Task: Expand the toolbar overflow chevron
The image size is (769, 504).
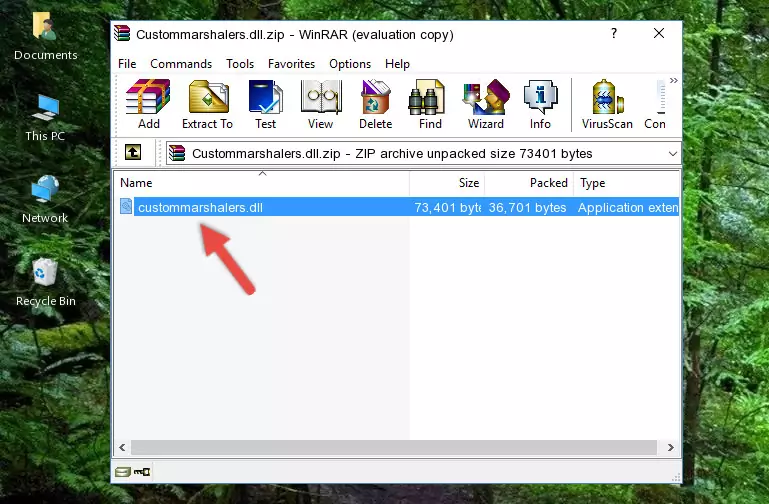Action: point(674,80)
